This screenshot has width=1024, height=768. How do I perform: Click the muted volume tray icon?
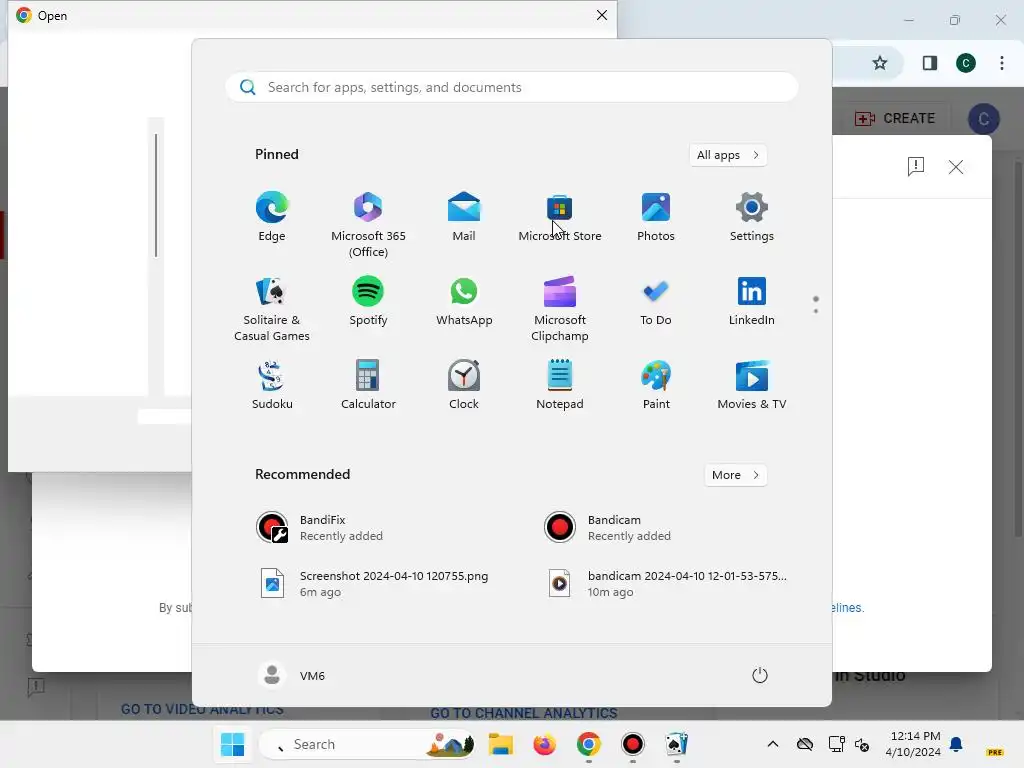click(862, 744)
